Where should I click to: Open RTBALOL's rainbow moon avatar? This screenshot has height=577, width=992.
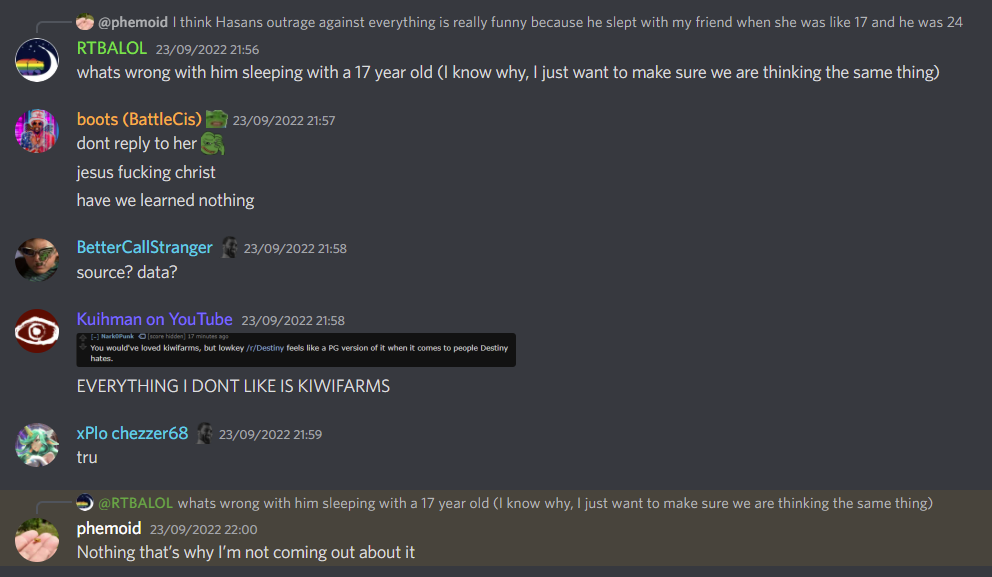click(x=37, y=60)
